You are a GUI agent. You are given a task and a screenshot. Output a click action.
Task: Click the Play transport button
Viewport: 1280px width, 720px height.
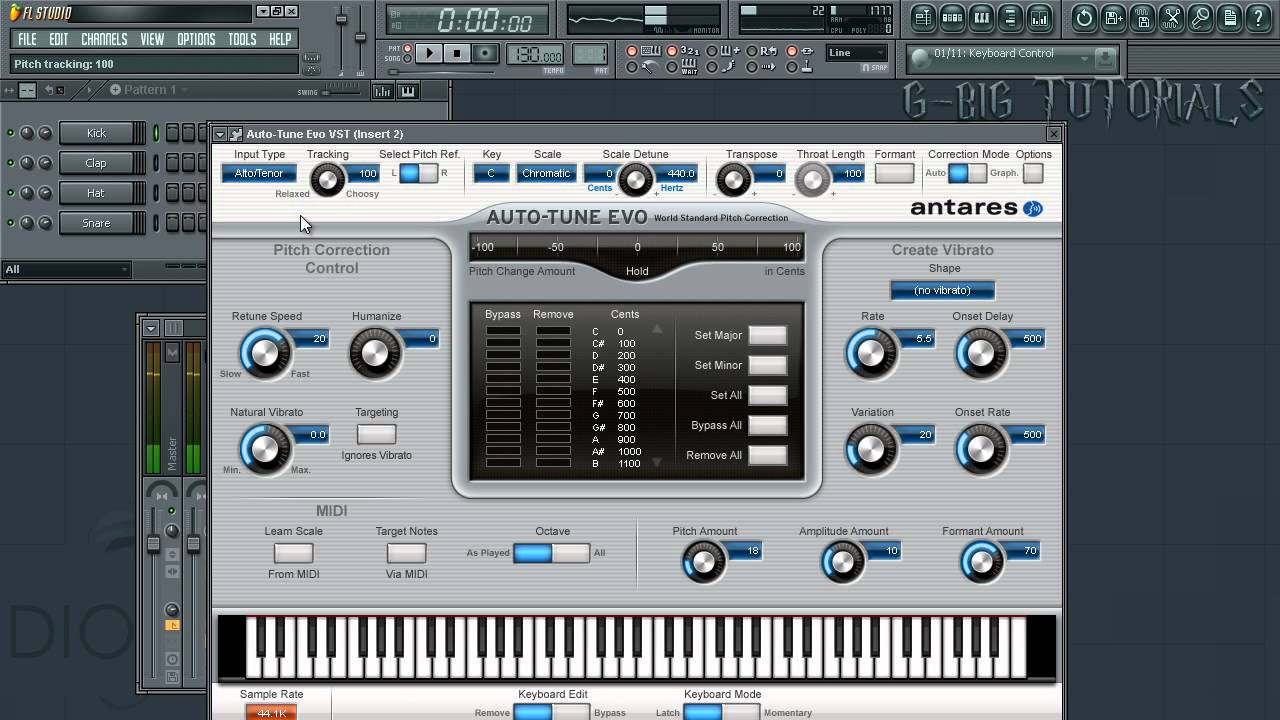(x=429, y=53)
